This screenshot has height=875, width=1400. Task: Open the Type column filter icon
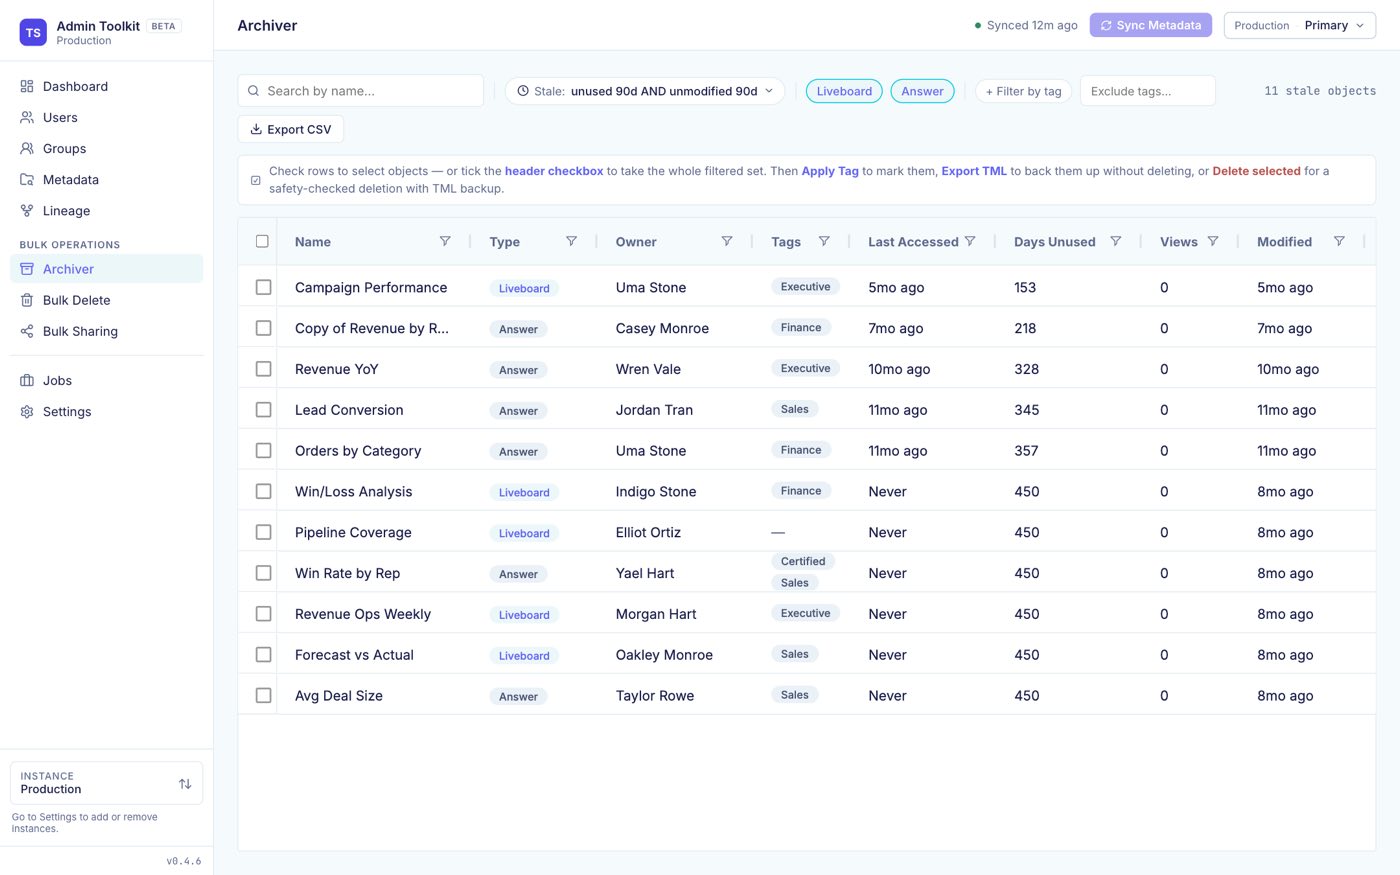571,241
